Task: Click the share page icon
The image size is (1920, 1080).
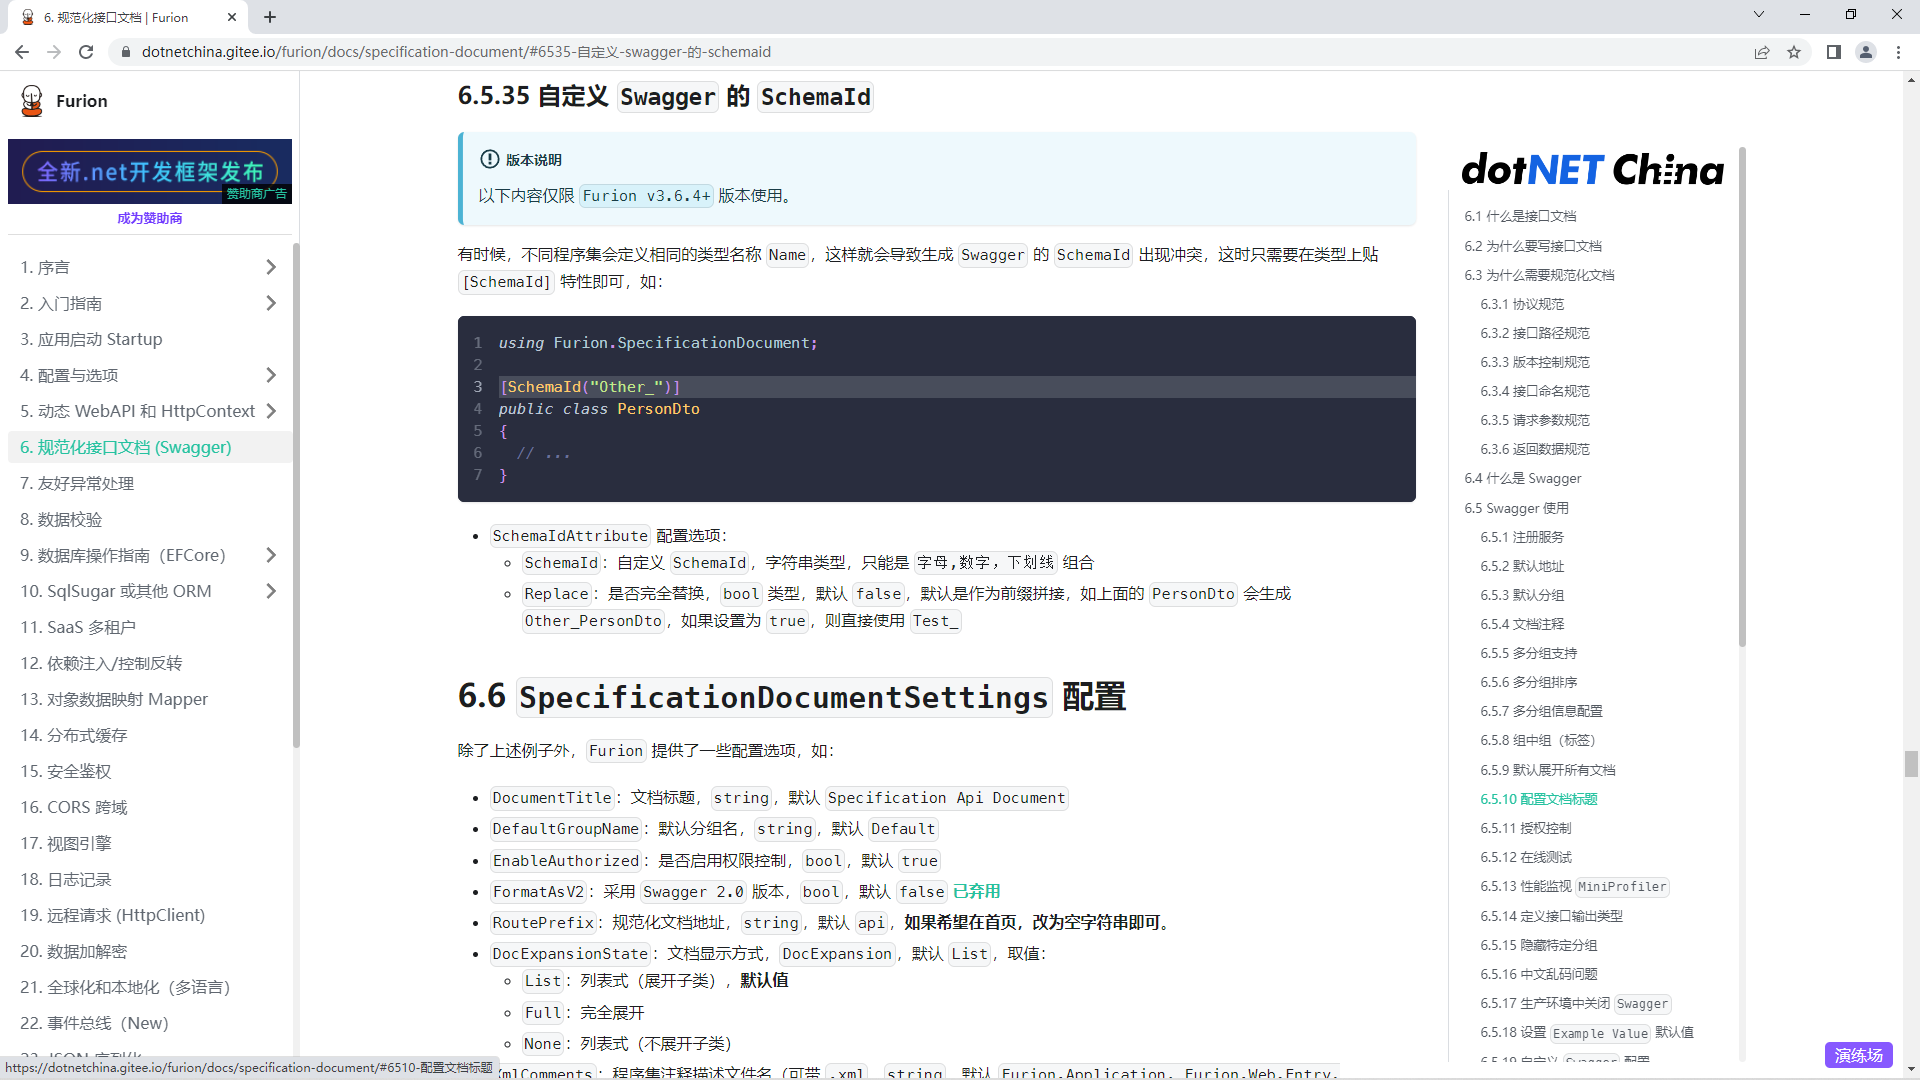Action: (x=1762, y=52)
